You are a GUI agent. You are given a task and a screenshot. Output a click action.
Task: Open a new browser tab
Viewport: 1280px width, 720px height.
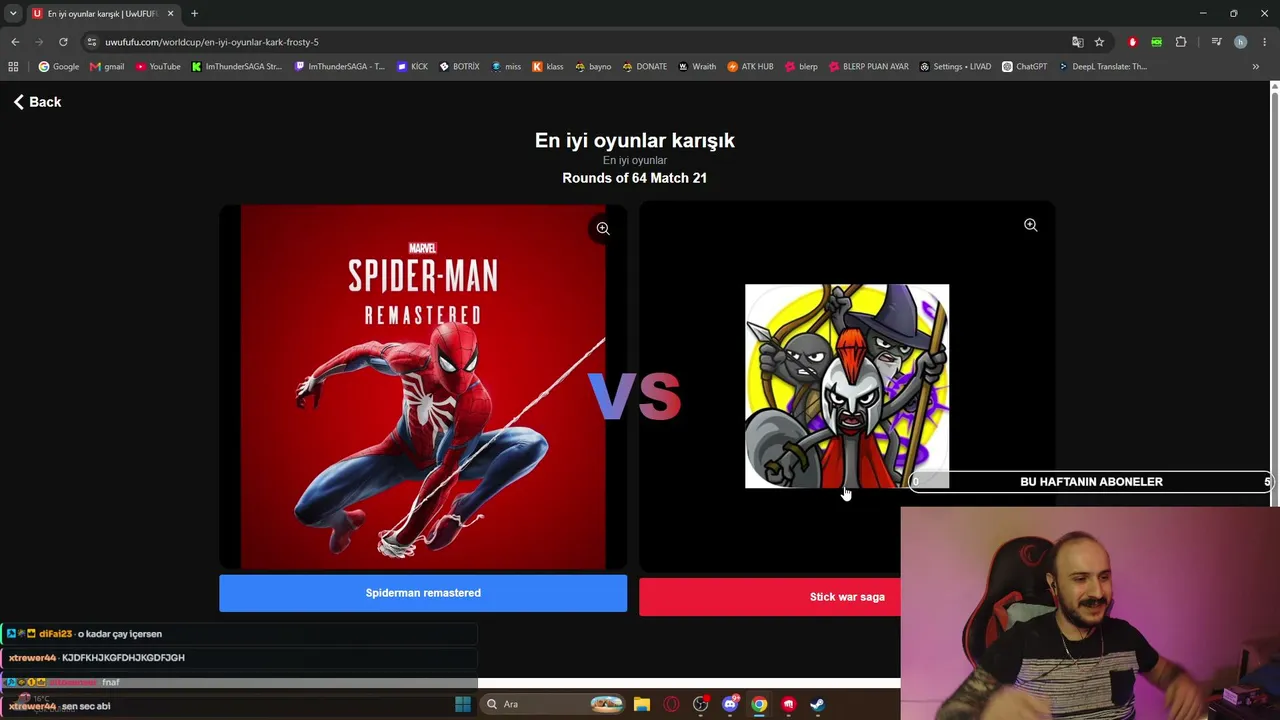pos(194,14)
